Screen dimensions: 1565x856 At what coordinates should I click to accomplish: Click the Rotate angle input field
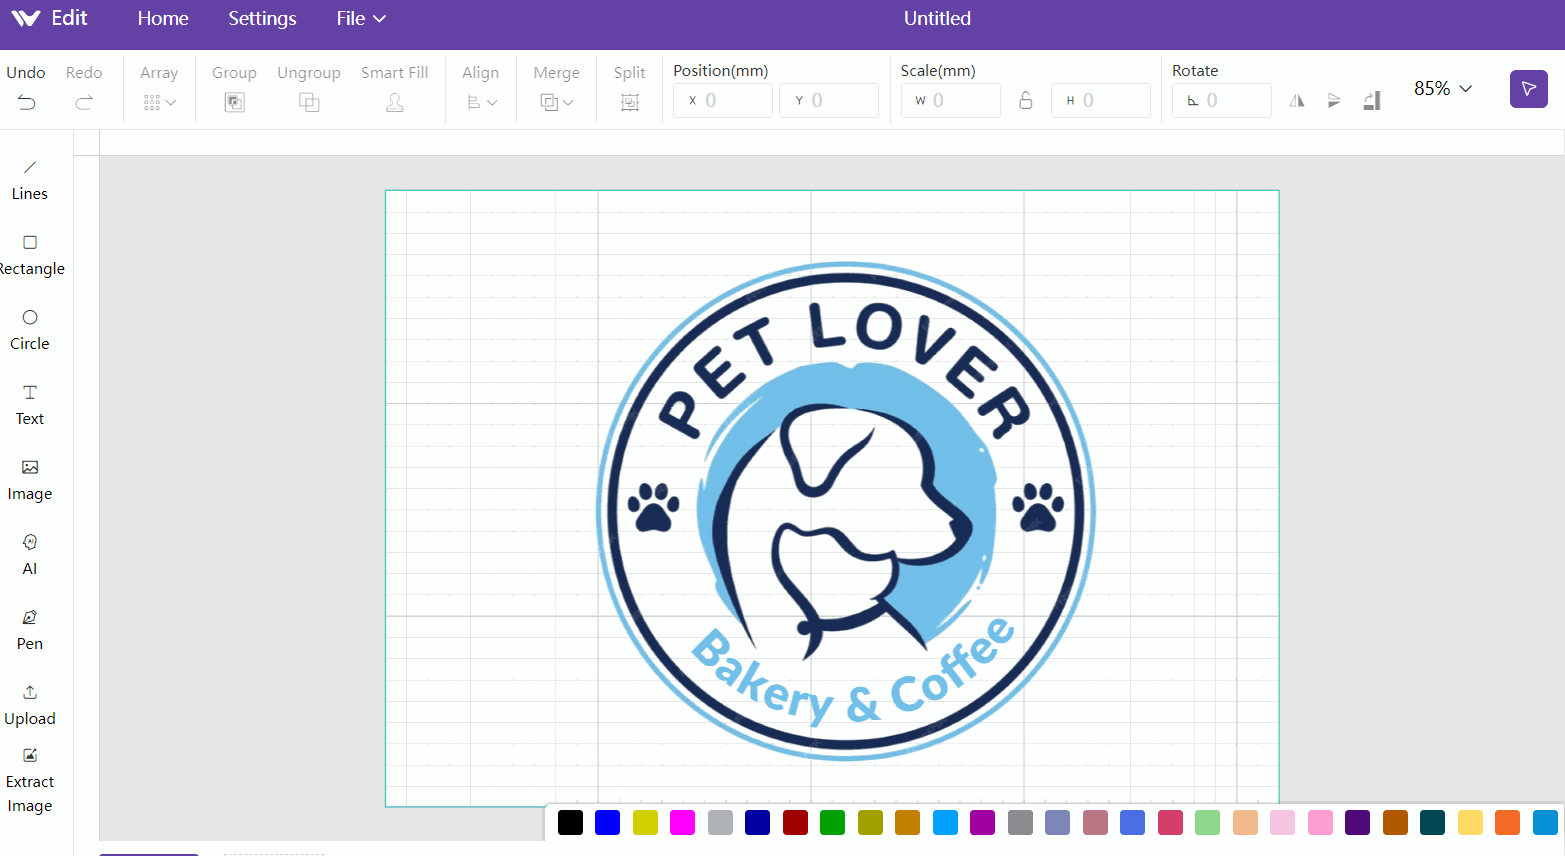[x=1222, y=100]
